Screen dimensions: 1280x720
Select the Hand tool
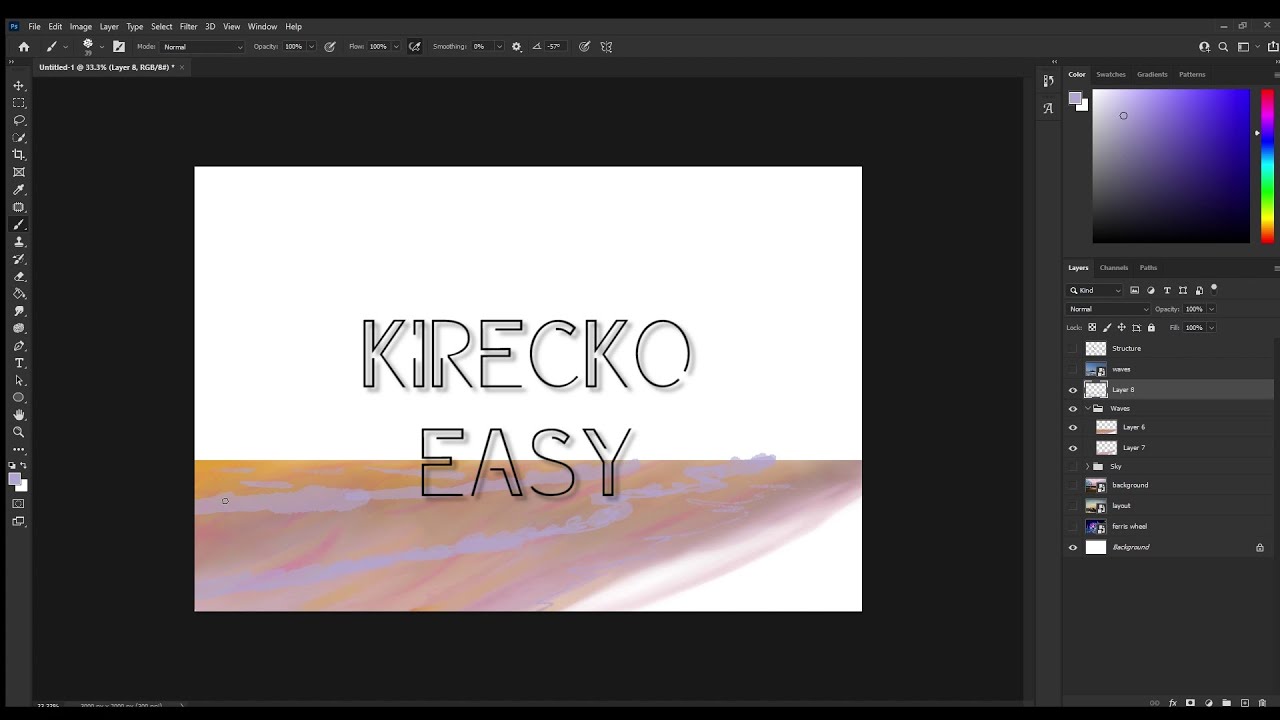[19, 415]
